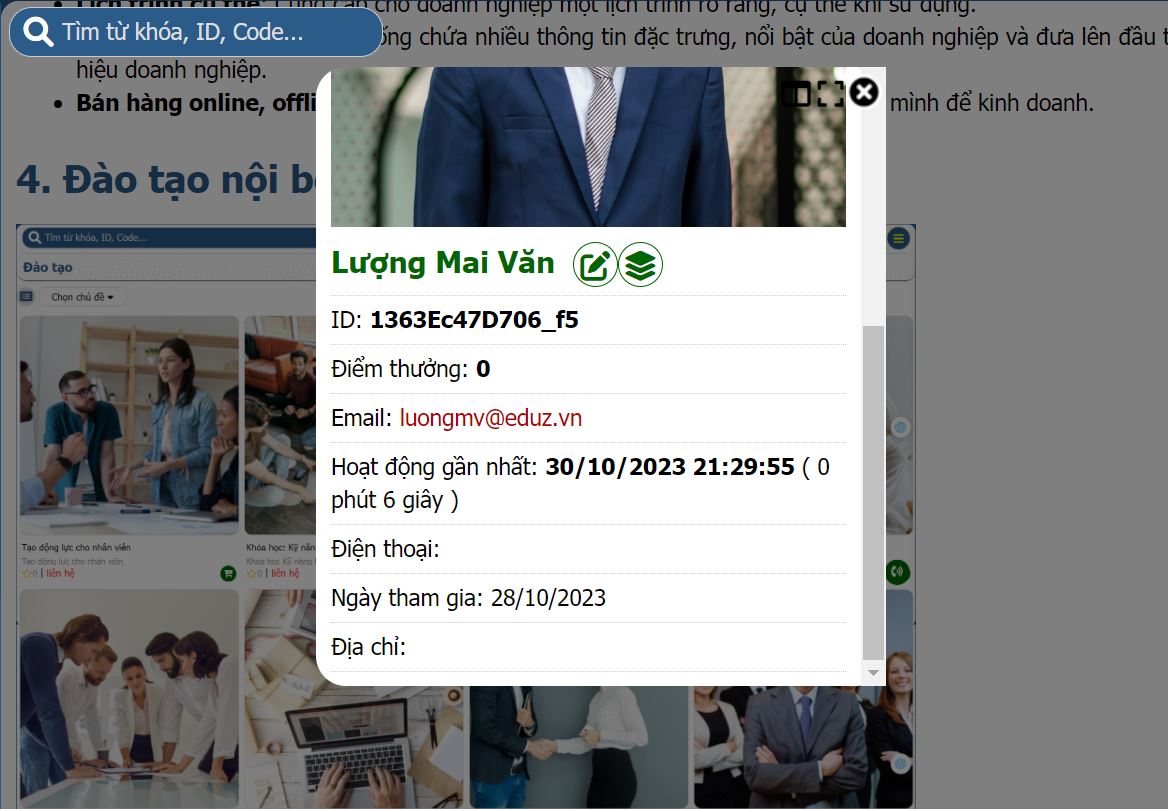
Task: Select the list view icon beside Chọn chủ đề
Action: click(x=26, y=297)
